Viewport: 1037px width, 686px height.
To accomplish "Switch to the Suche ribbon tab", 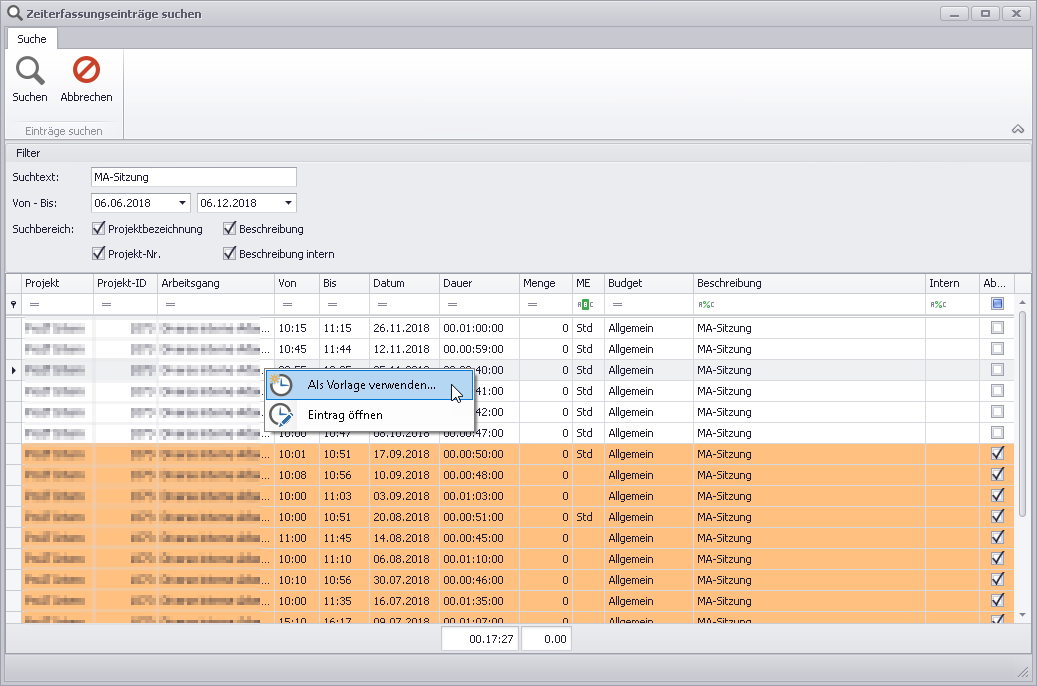I will [32, 39].
